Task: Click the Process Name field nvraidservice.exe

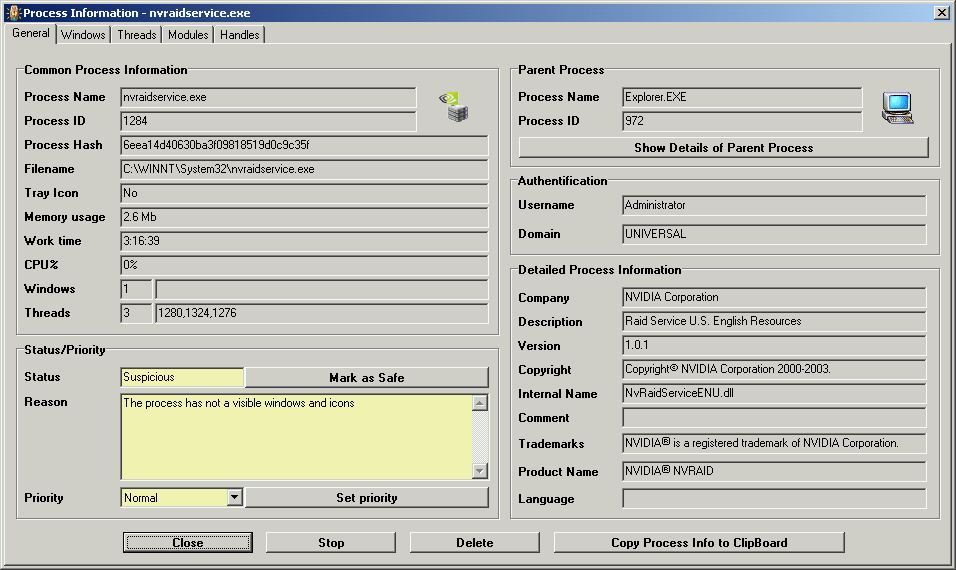Action: (268, 97)
